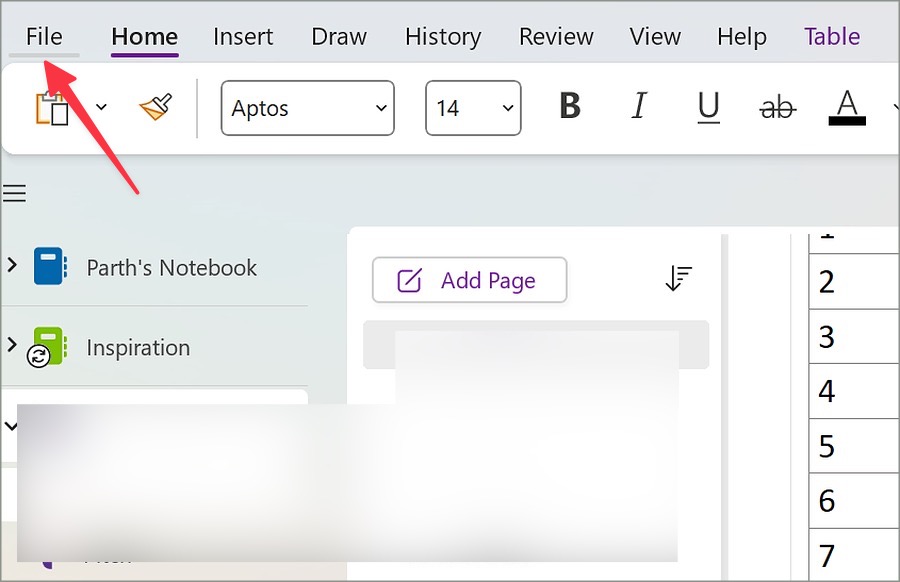Screen dimensions: 900x582
Task: Open the Aptos font name dropdown
Action: pyautogui.click(x=308, y=108)
